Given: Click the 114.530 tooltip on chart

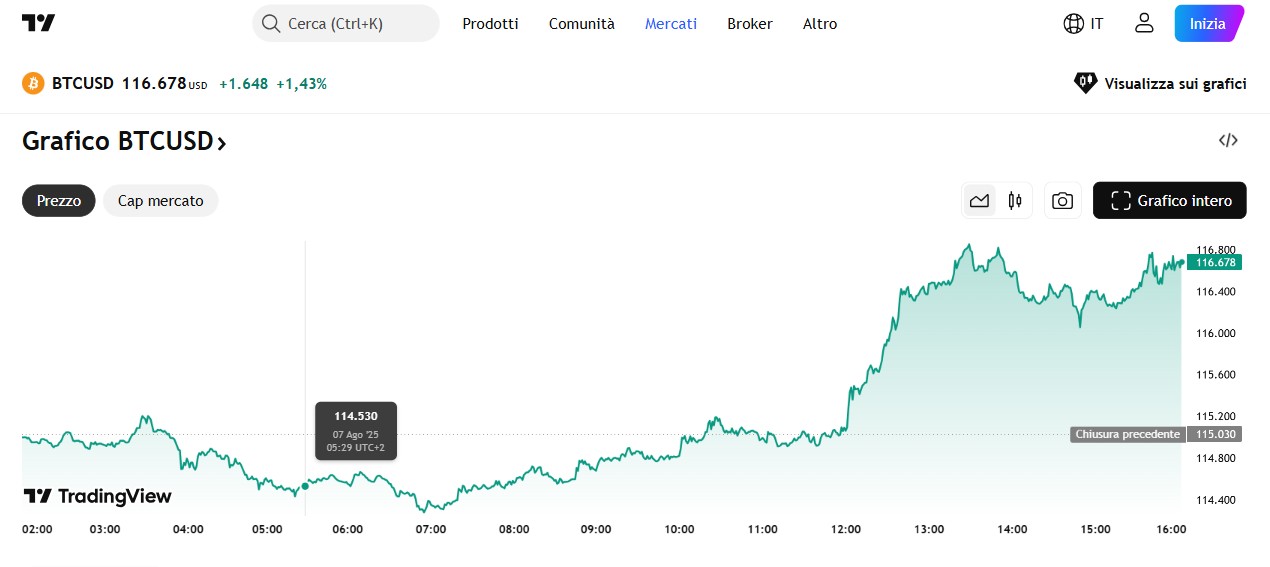Looking at the screenshot, I should pyautogui.click(x=356, y=431).
